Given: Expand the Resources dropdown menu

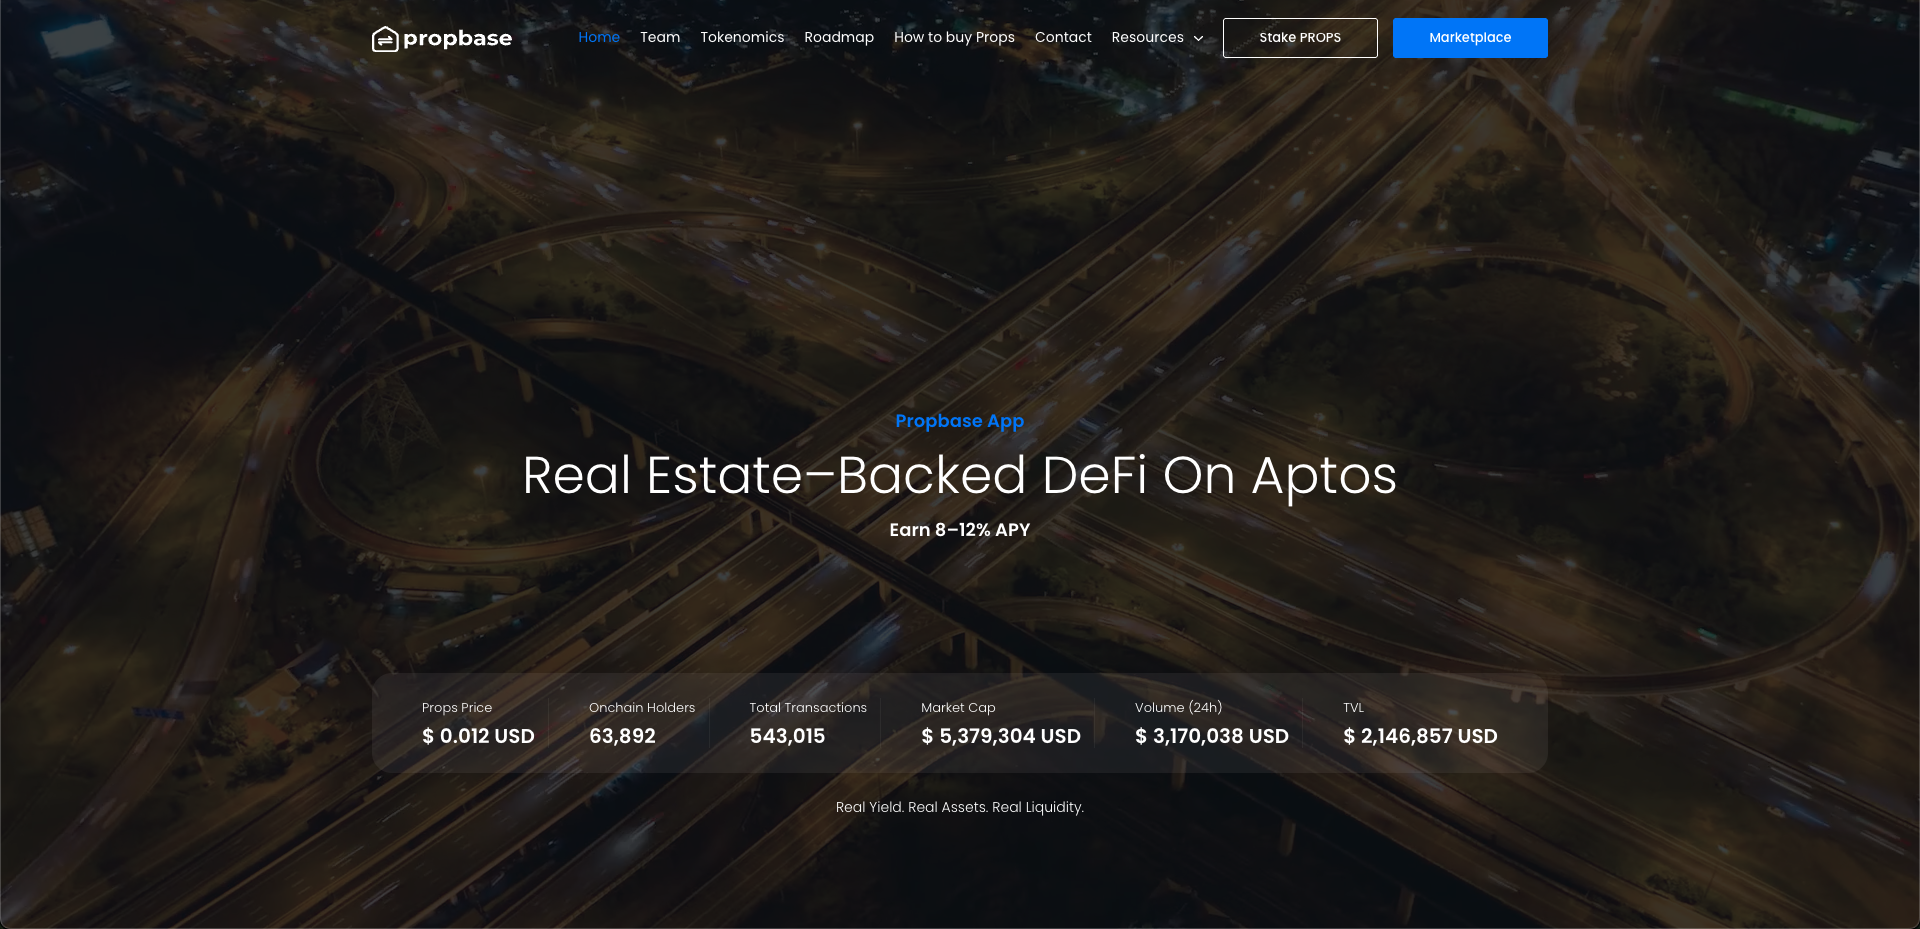Looking at the screenshot, I should 1158,37.
